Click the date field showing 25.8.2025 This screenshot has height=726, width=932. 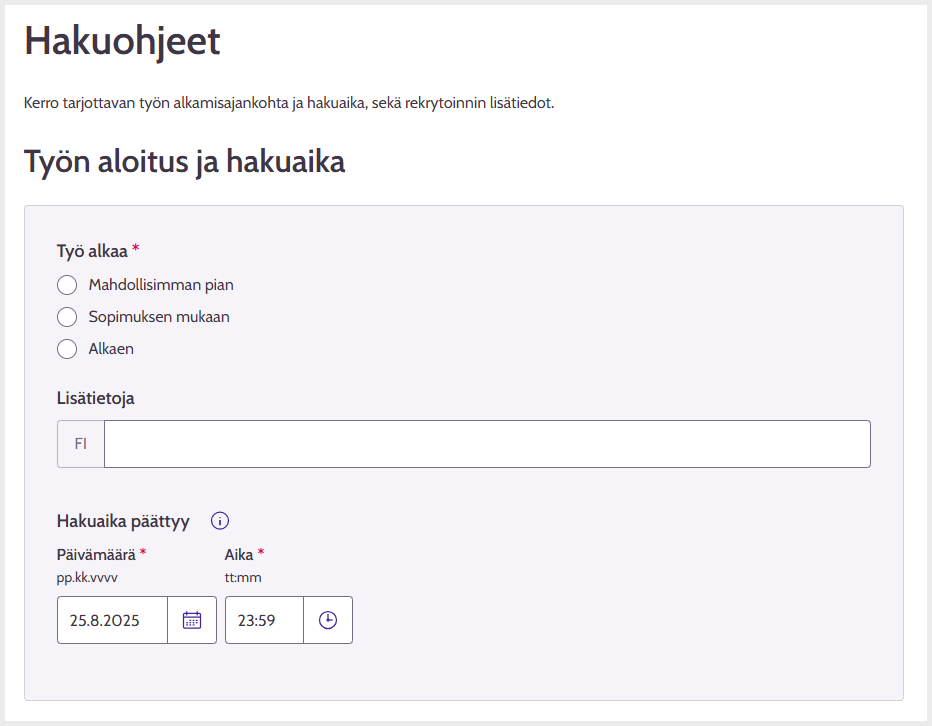point(112,620)
